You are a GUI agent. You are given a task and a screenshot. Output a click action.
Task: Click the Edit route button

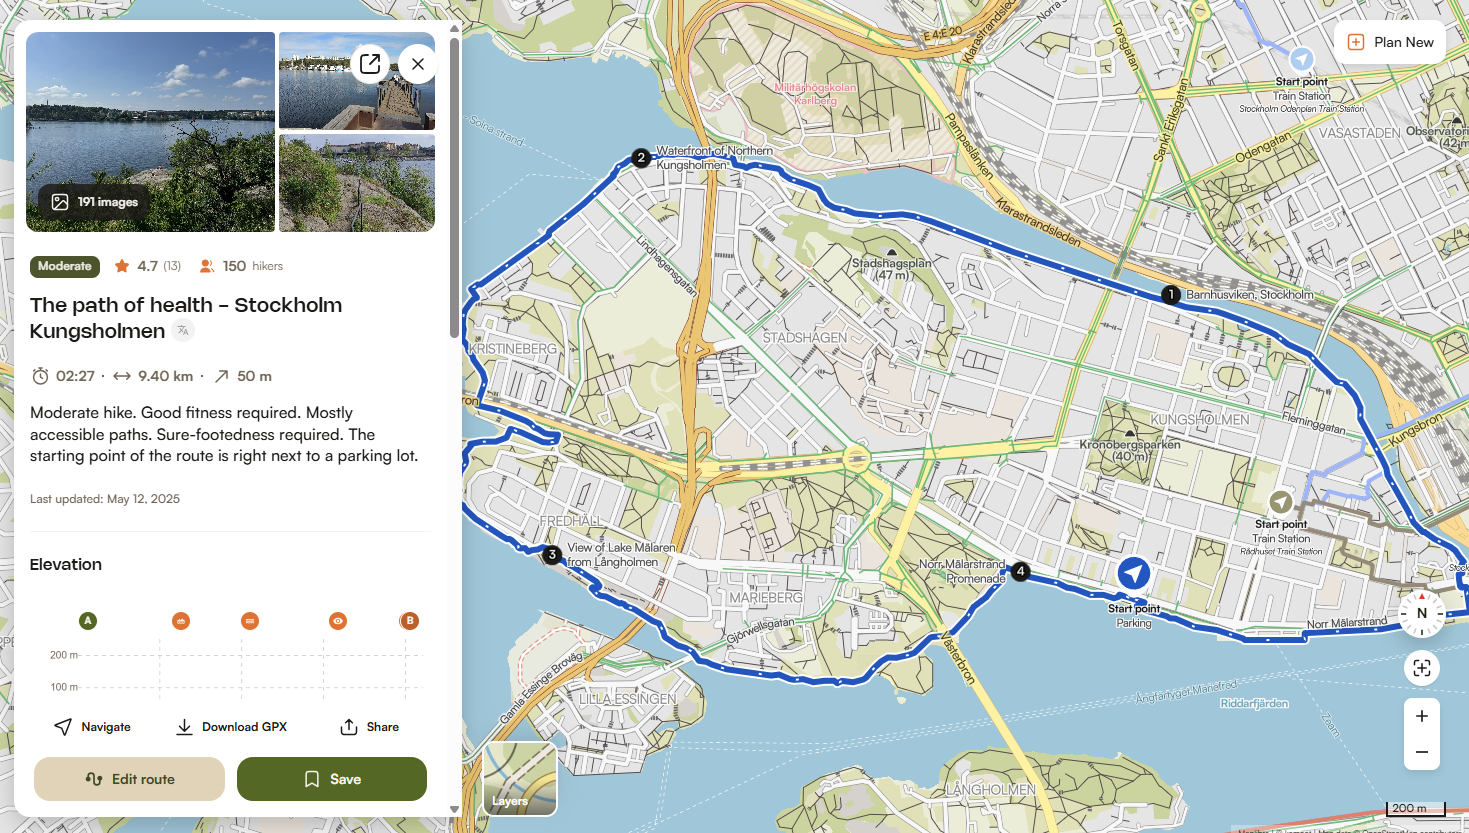coord(128,778)
